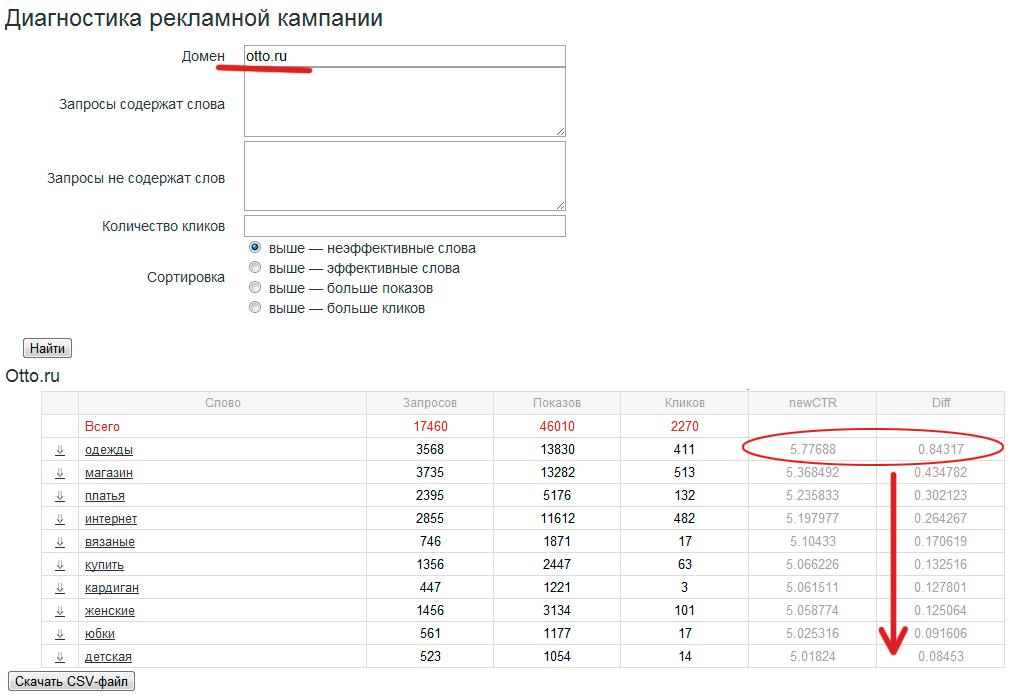The height and width of the screenshot is (700, 1011).
Task: Click newCTR value 5.77688
Action: click(x=812, y=449)
